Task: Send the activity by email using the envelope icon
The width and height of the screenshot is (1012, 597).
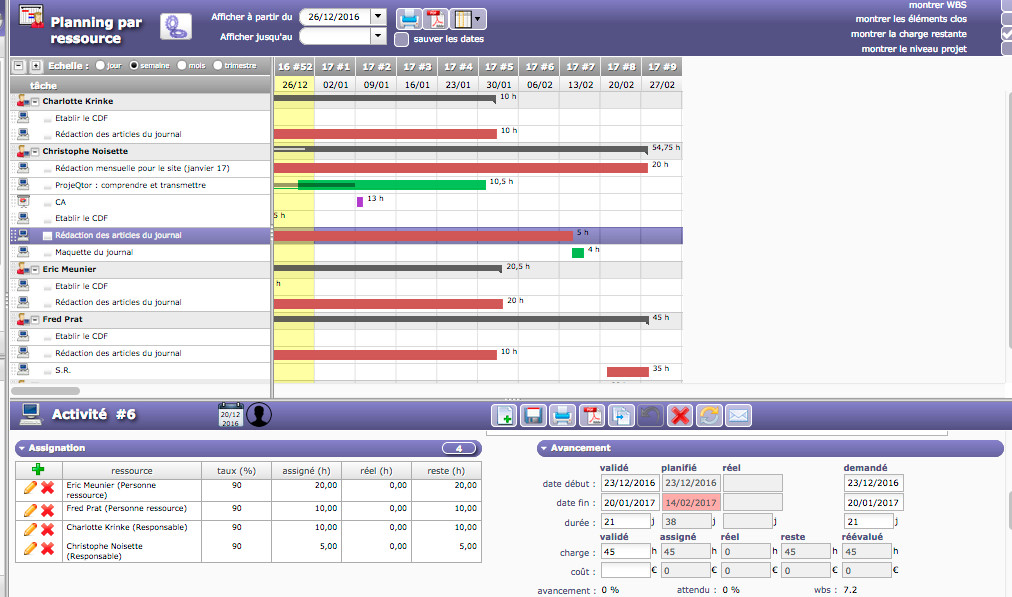Action: (x=738, y=415)
